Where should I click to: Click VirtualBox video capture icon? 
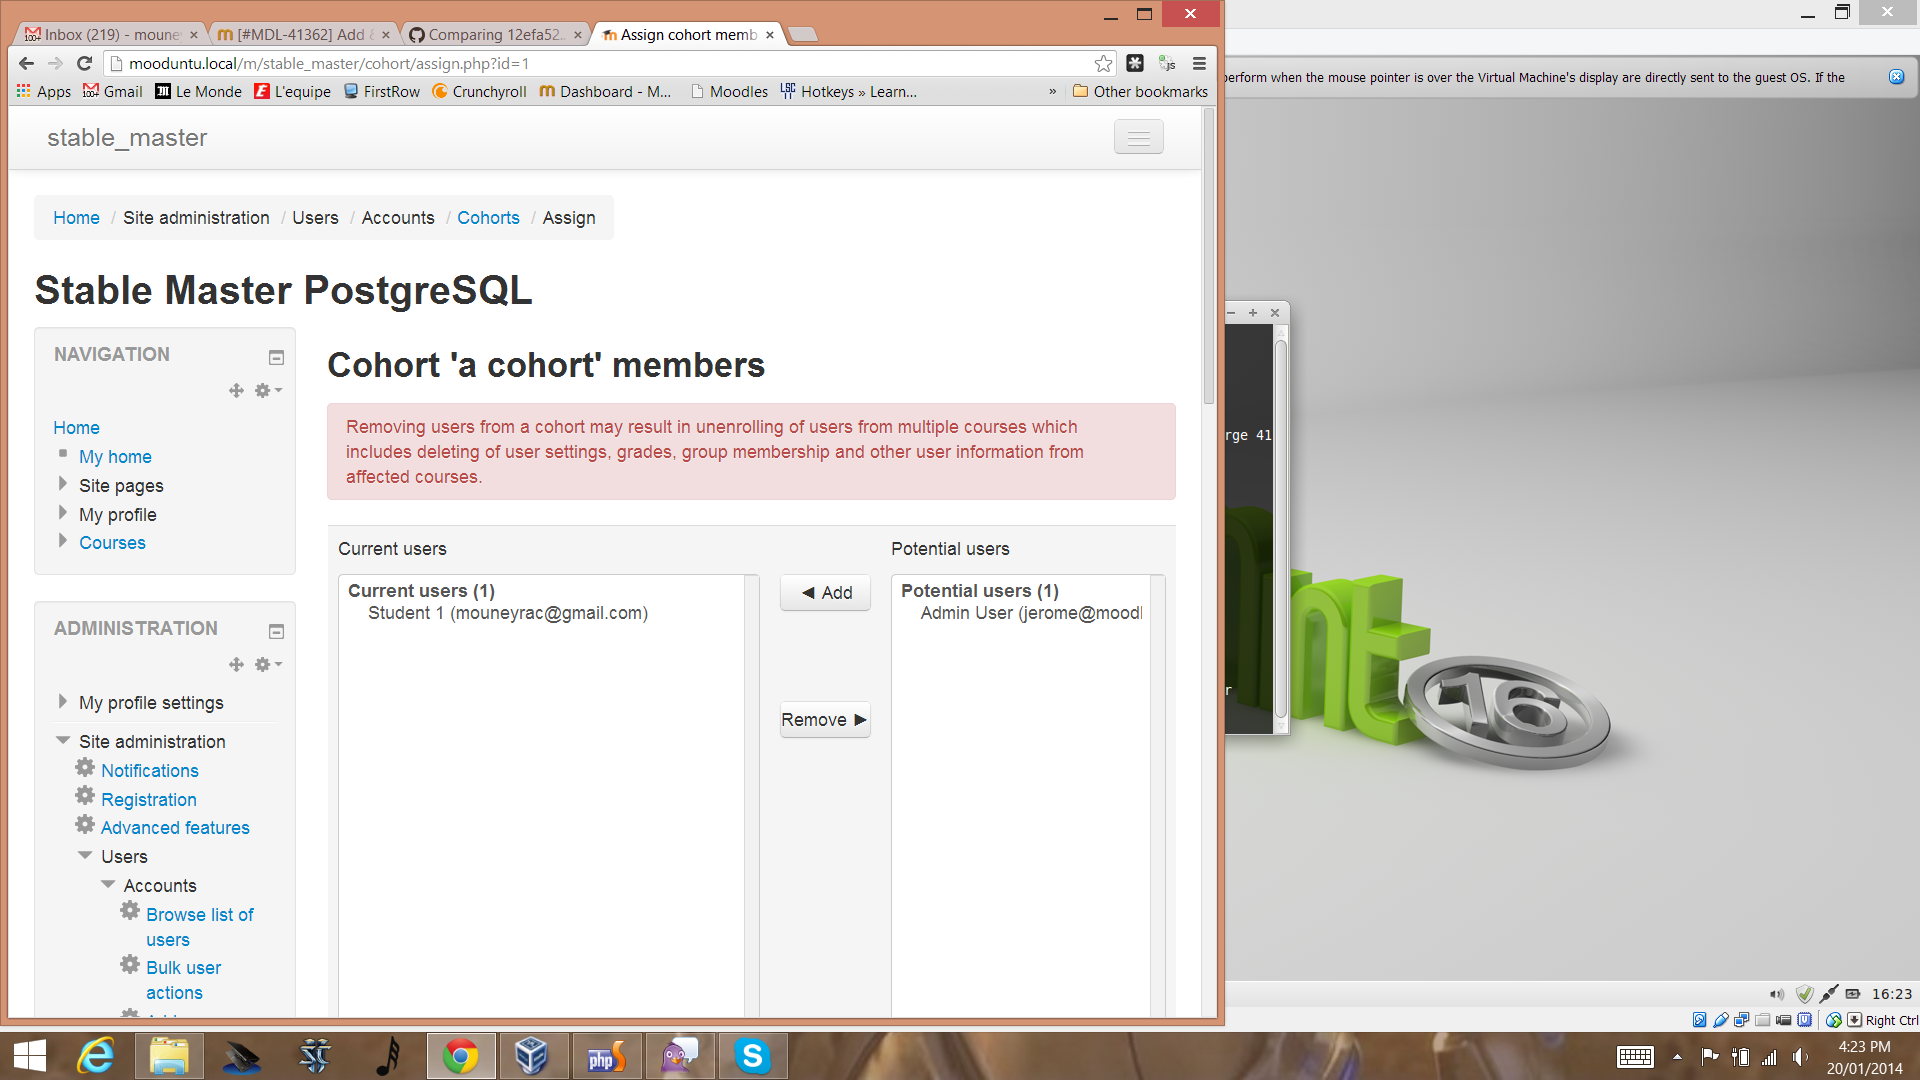[x=1783, y=1020]
